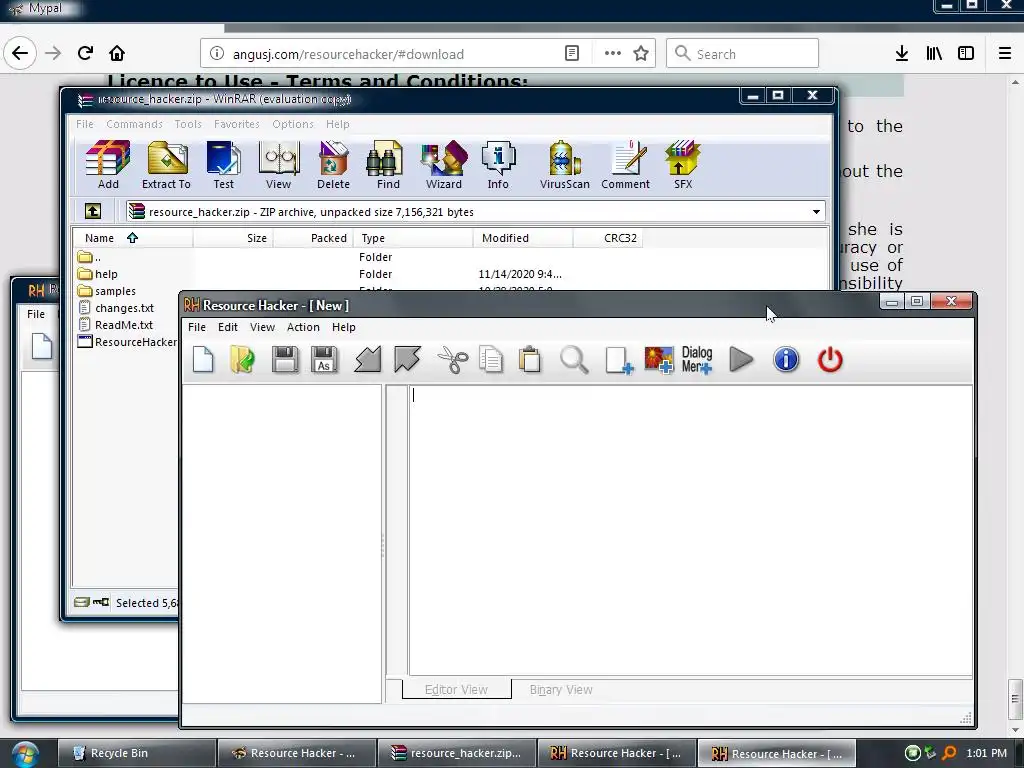
Task: Click the SFX icon in WinRAR toolbar
Action: 682,165
